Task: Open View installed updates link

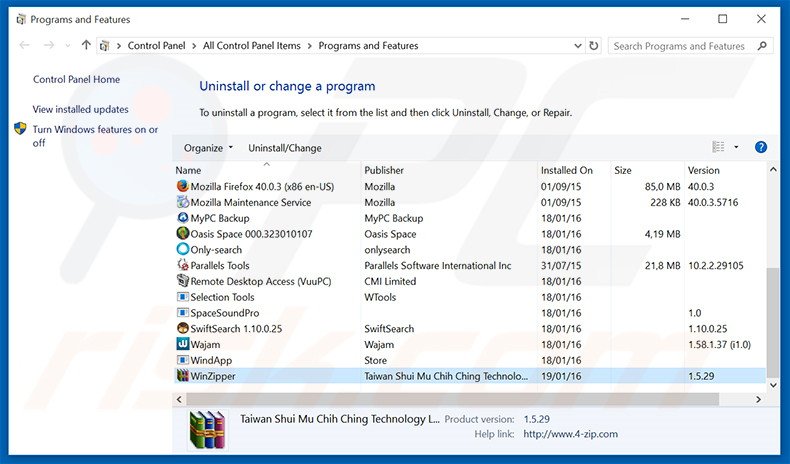Action: tap(81, 109)
